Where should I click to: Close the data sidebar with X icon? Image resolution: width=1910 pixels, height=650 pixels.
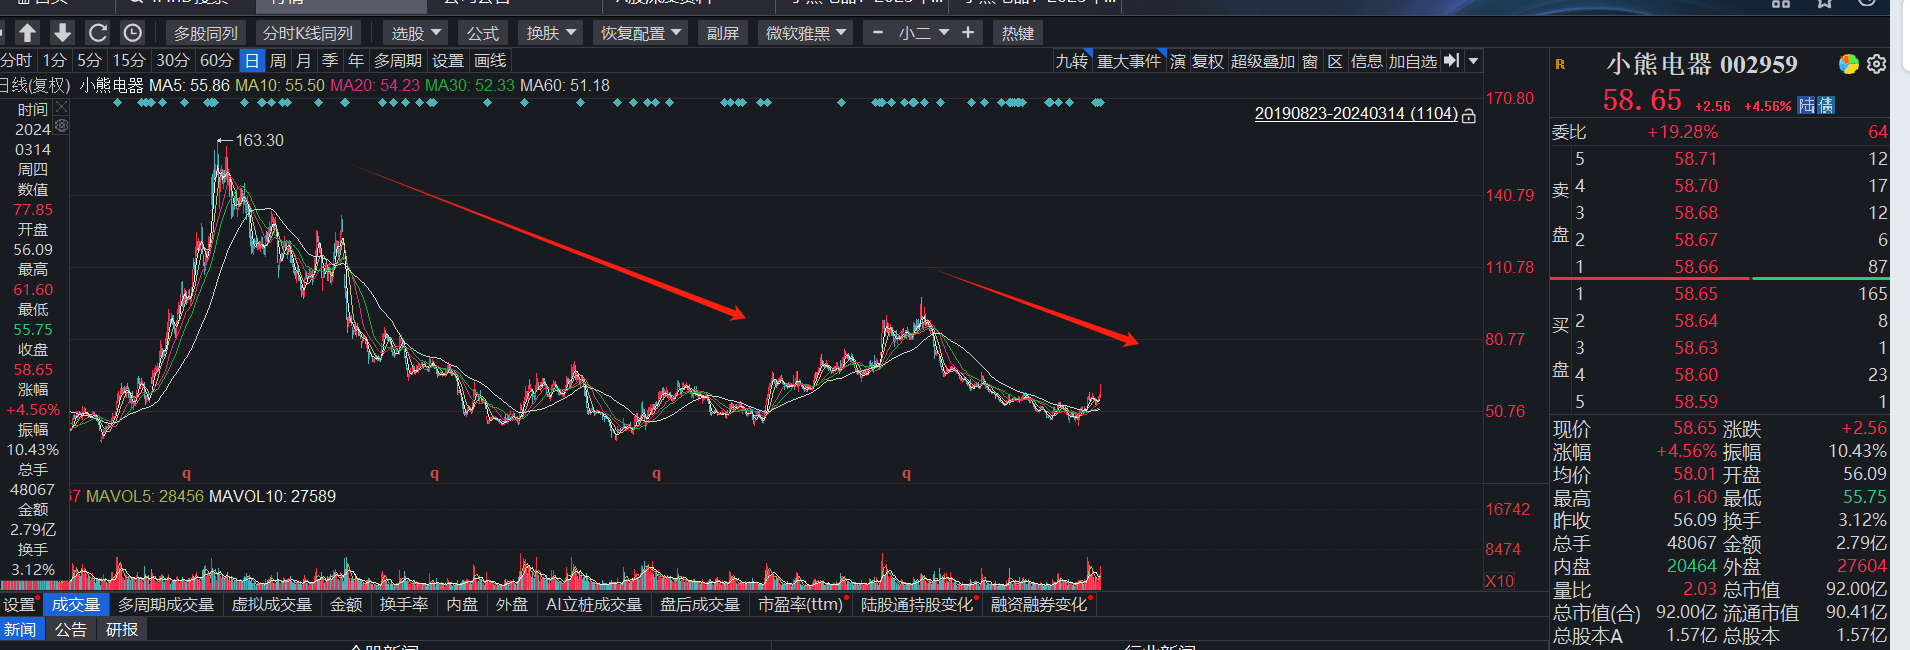[62, 106]
